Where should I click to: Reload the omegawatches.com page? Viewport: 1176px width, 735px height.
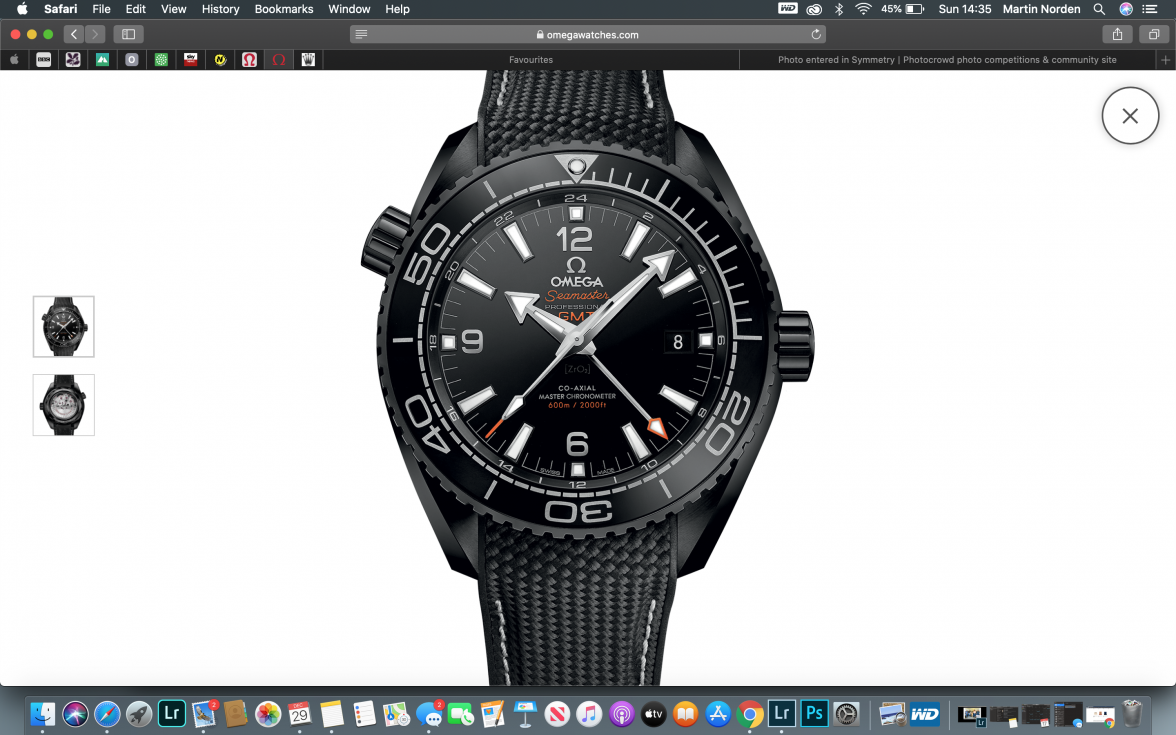816,34
